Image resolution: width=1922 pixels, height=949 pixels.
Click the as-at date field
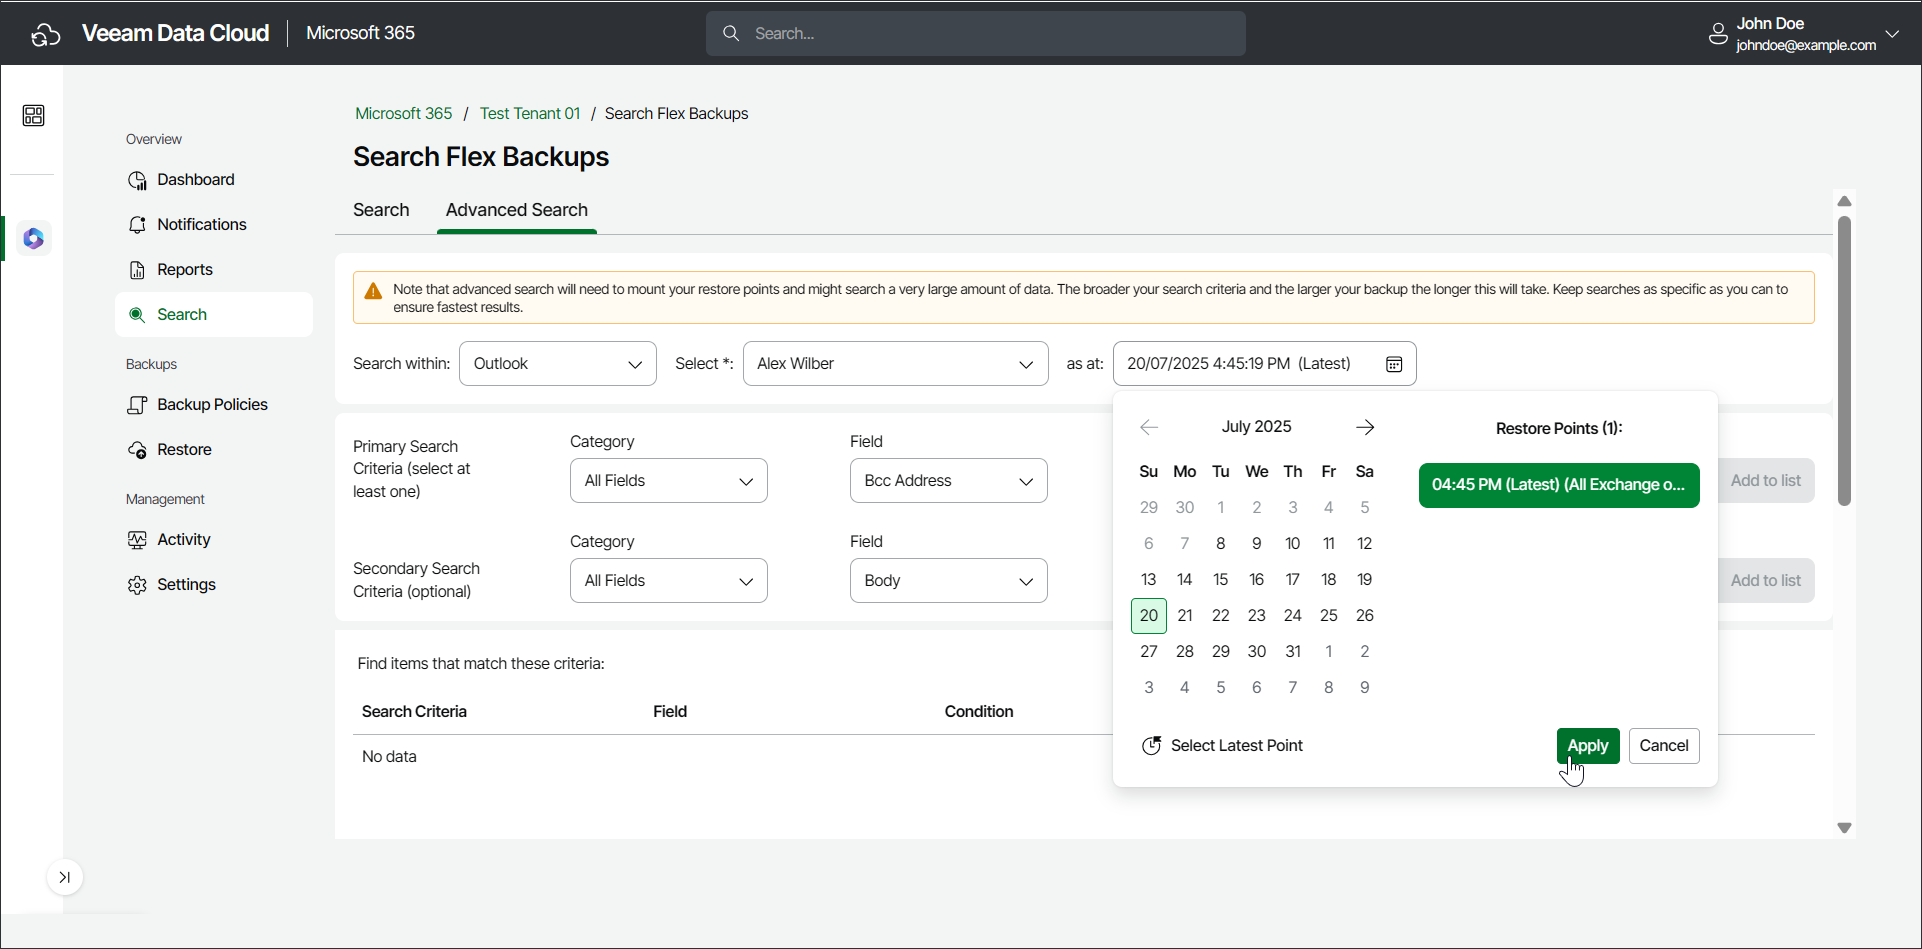[x=1265, y=364]
